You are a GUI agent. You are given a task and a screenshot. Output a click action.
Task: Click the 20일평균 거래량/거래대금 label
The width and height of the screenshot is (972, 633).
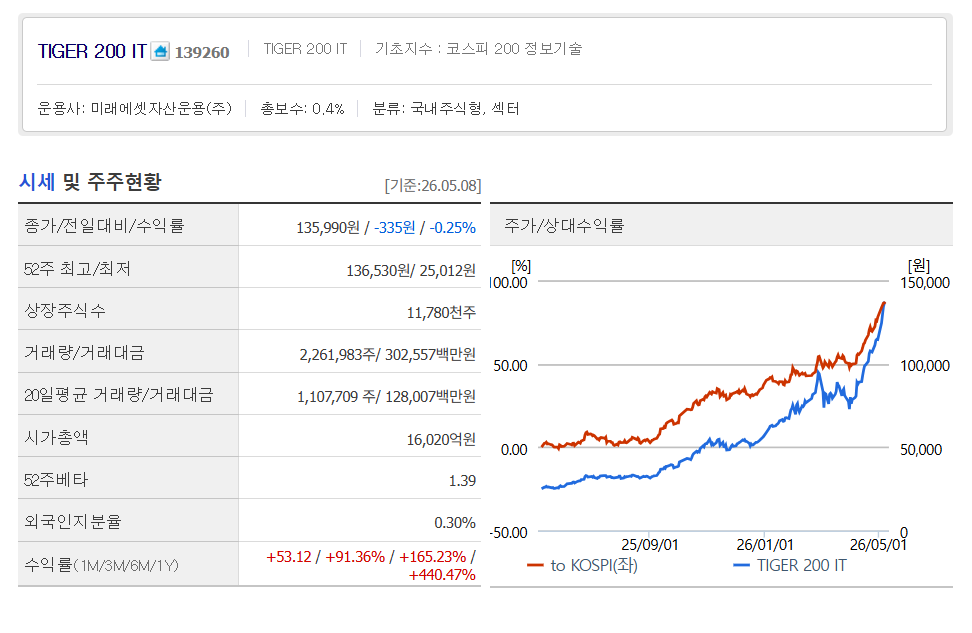click(118, 394)
